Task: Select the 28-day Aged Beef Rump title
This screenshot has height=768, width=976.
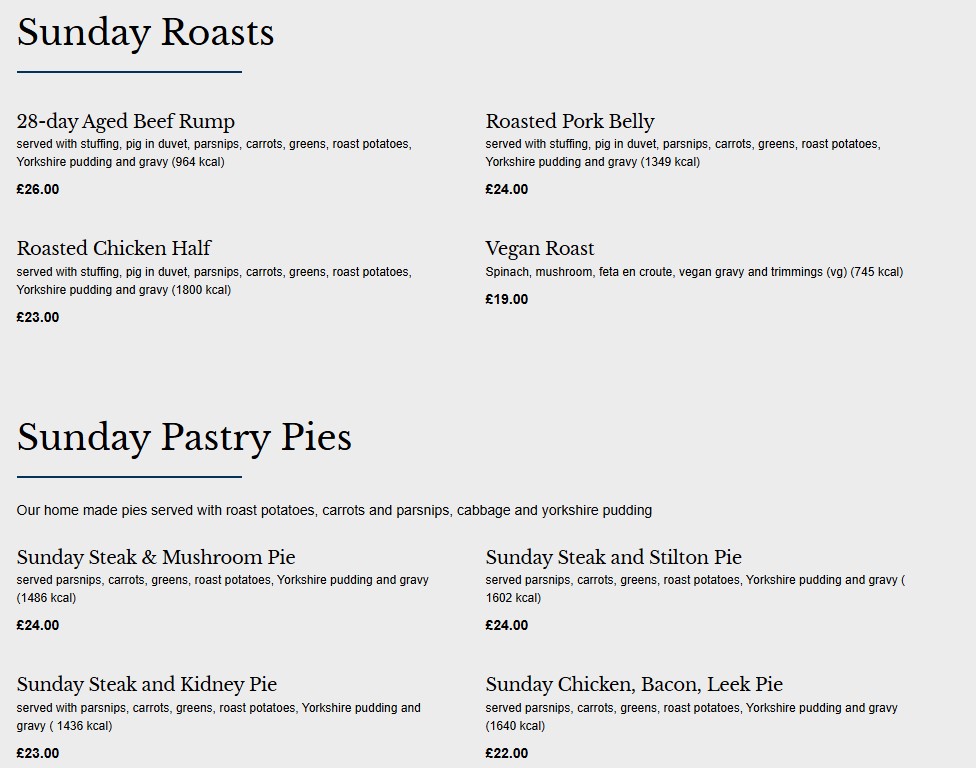Action: click(x=126, y=121)
